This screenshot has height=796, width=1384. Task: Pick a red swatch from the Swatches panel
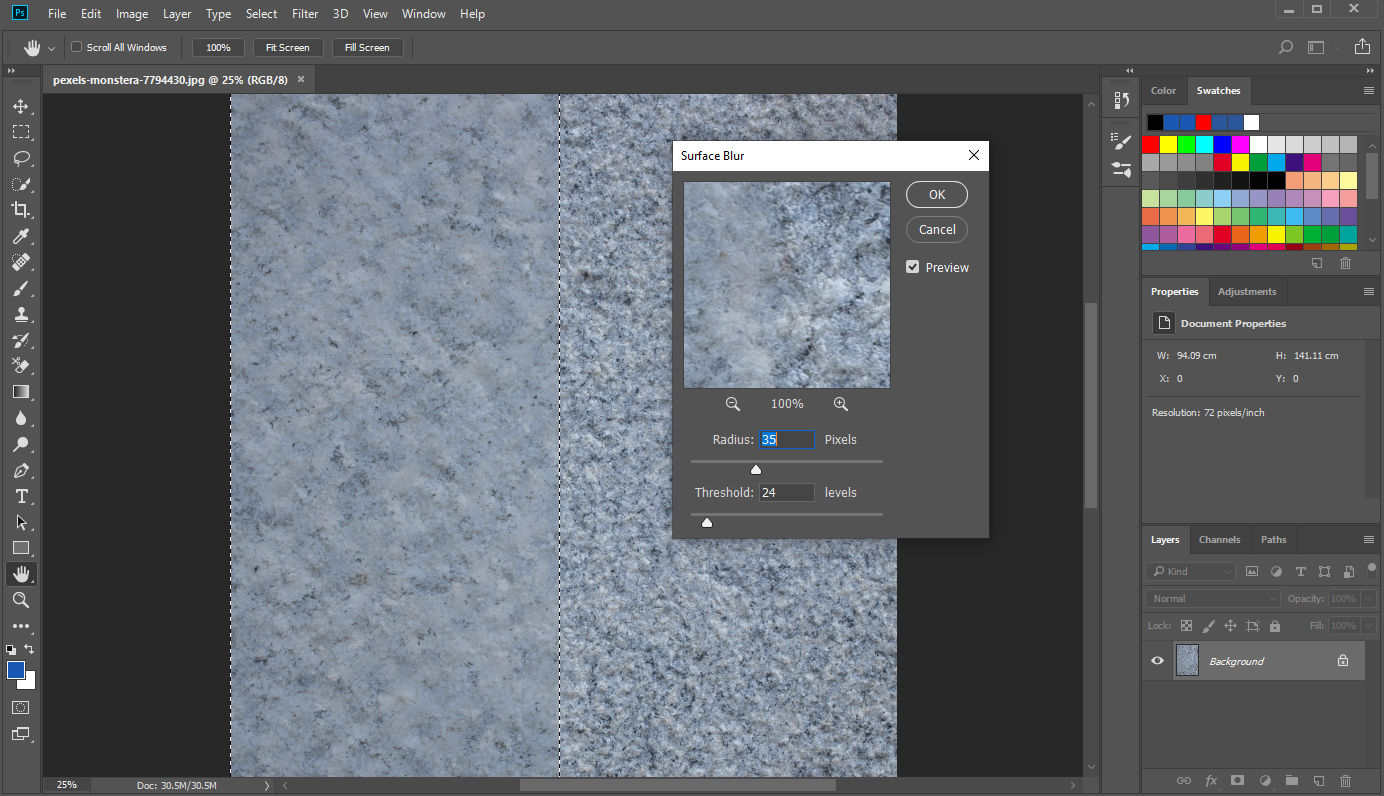[1152, 143]
